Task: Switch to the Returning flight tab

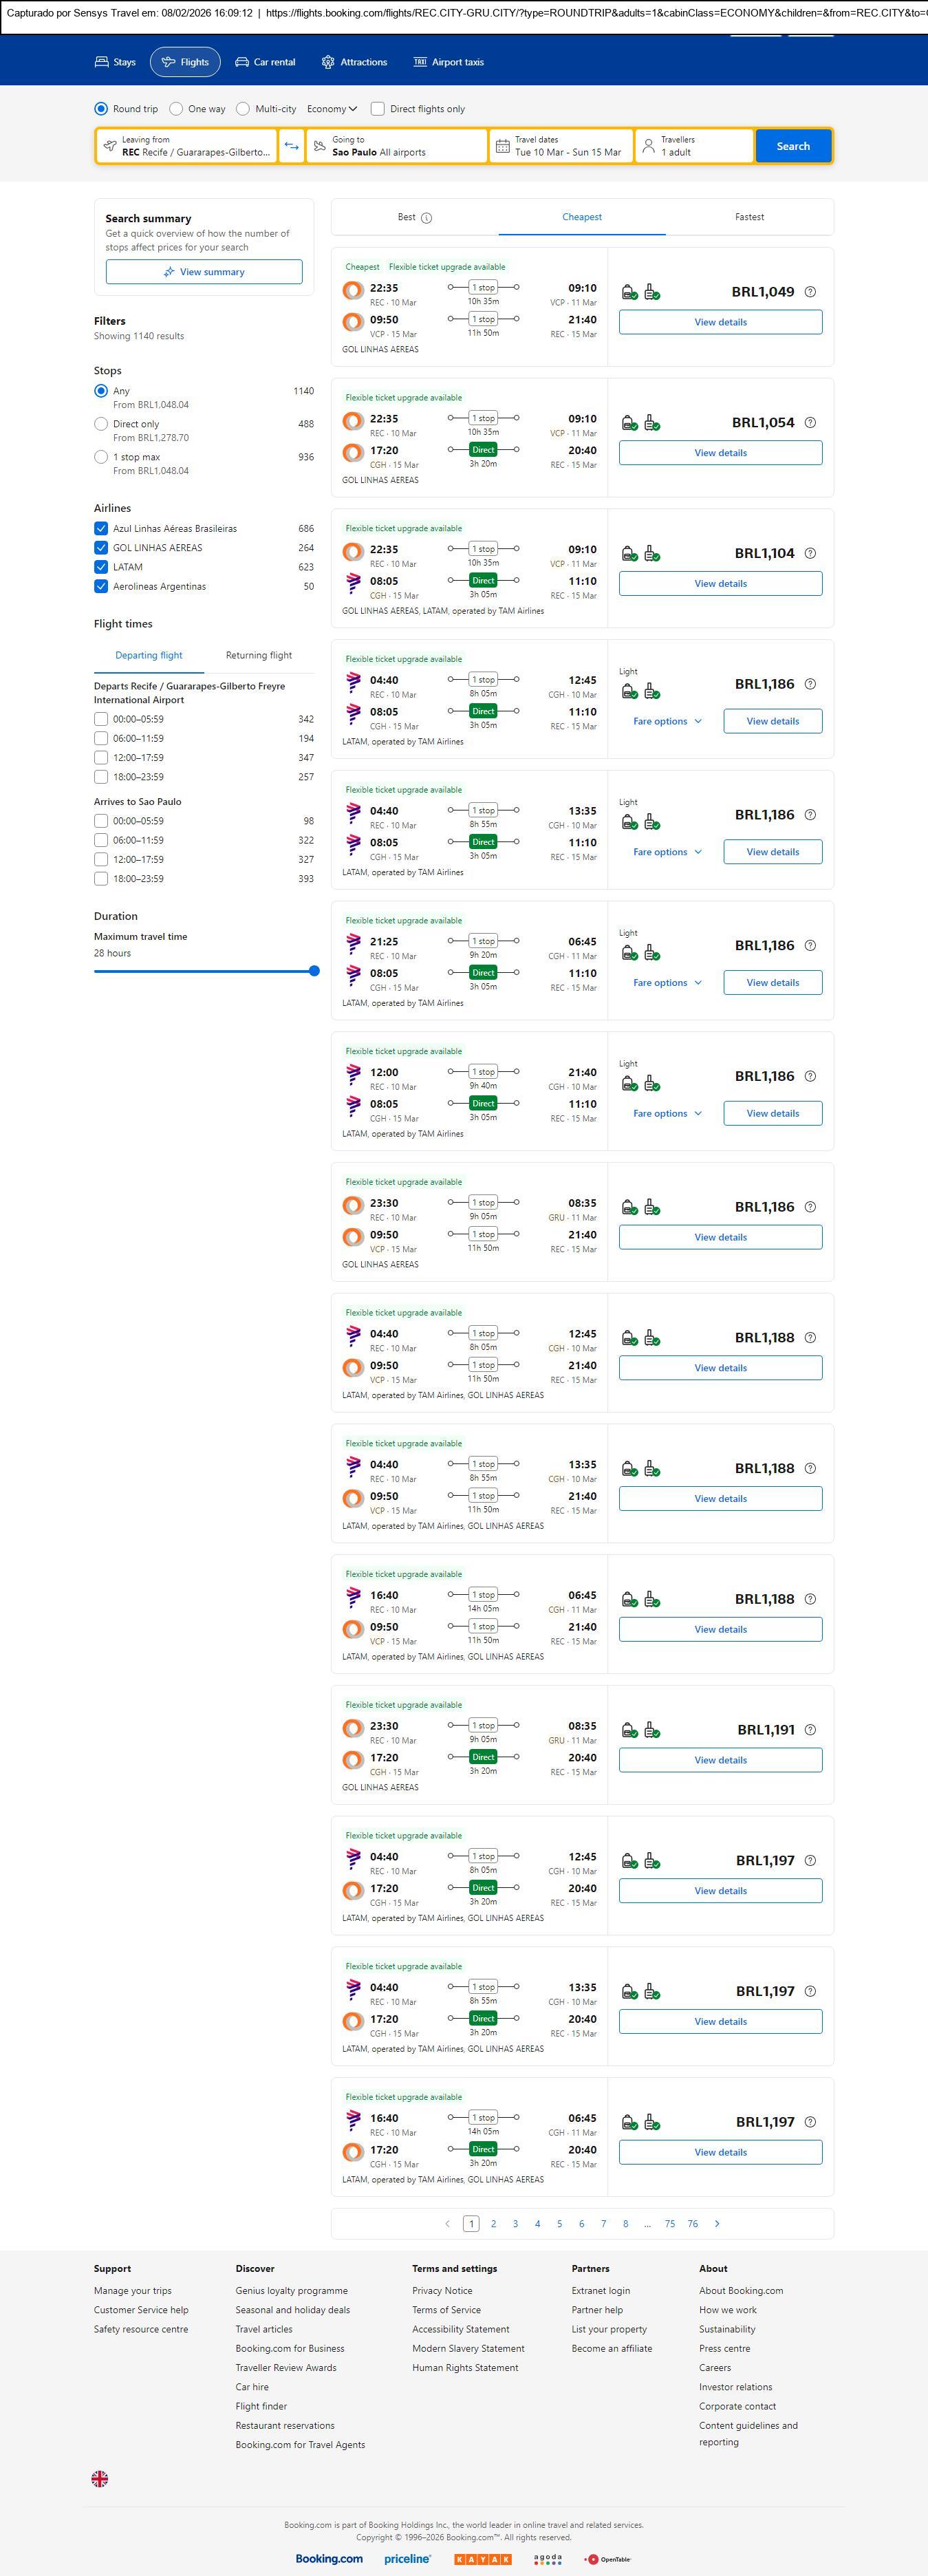Action: pyautogui.click(x=259, y=656)
